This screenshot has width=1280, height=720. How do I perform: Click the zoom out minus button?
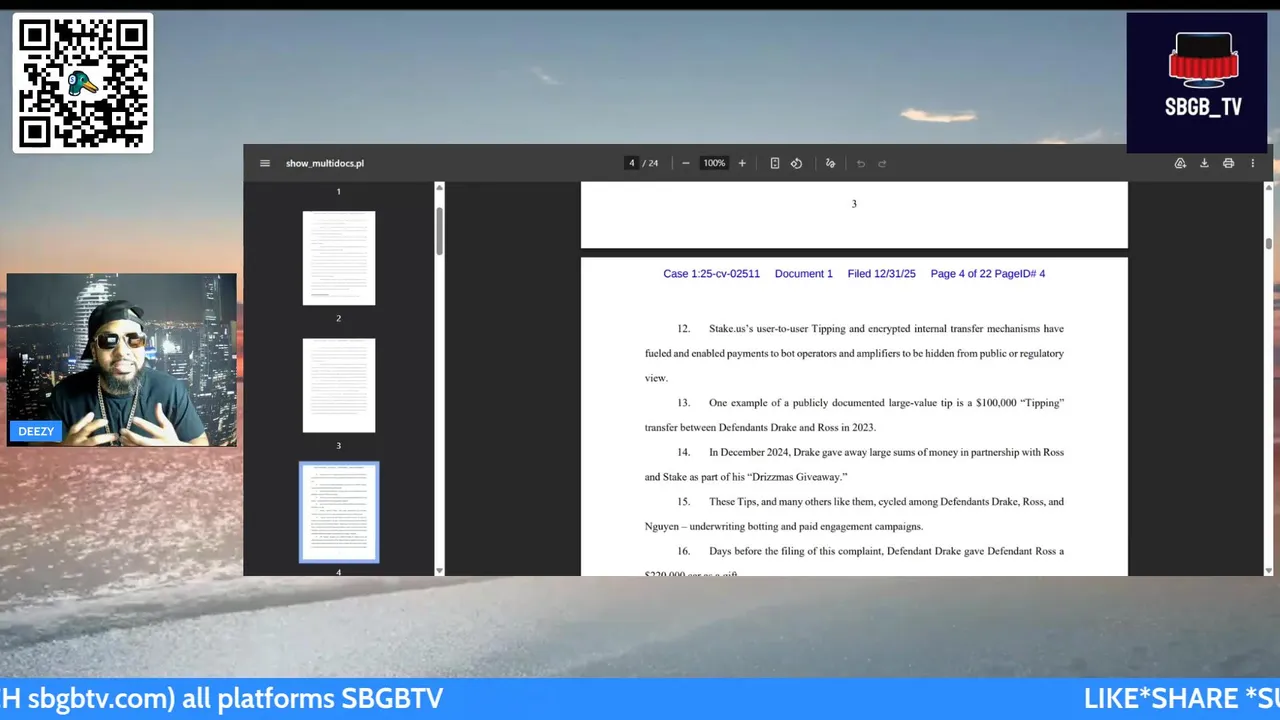(685, 163)
